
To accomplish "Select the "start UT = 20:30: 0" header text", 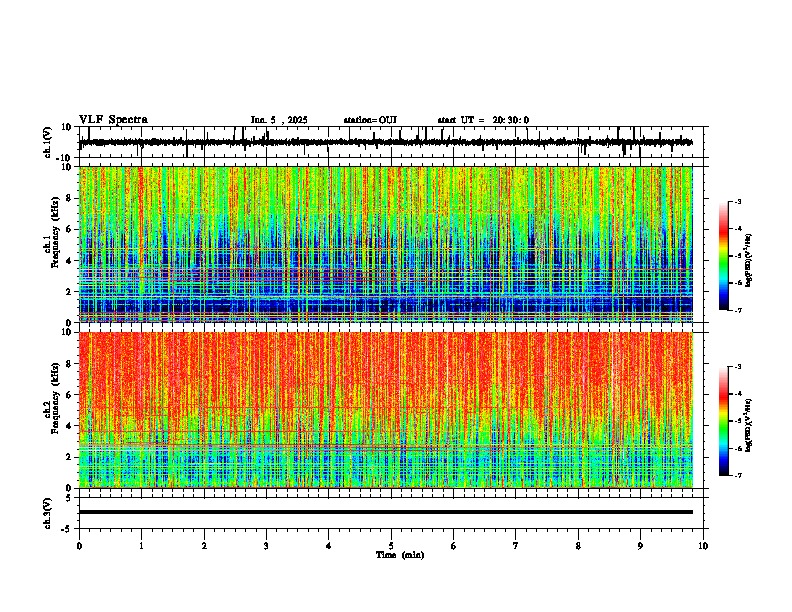I will point(483,120).
